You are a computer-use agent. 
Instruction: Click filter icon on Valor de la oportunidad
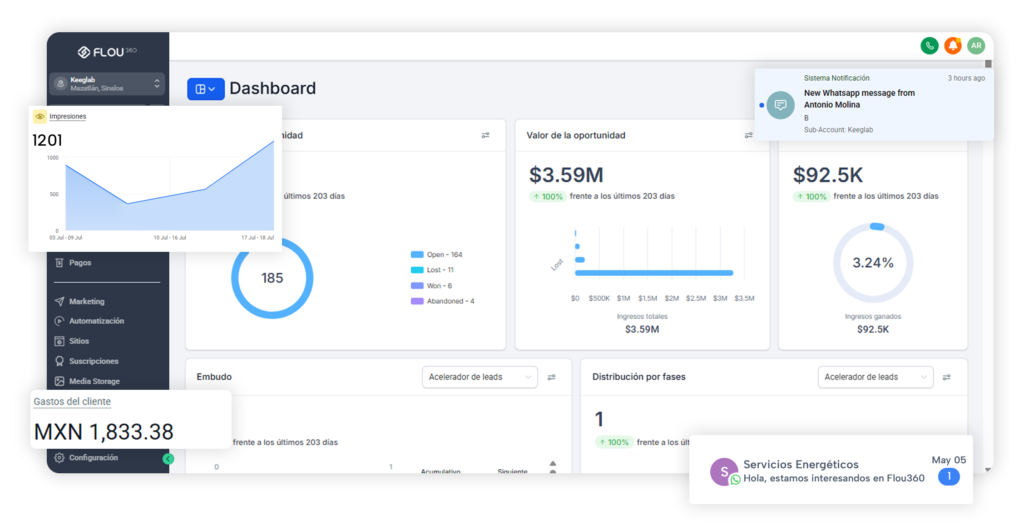pyautogui.click(x=748, y=135)
